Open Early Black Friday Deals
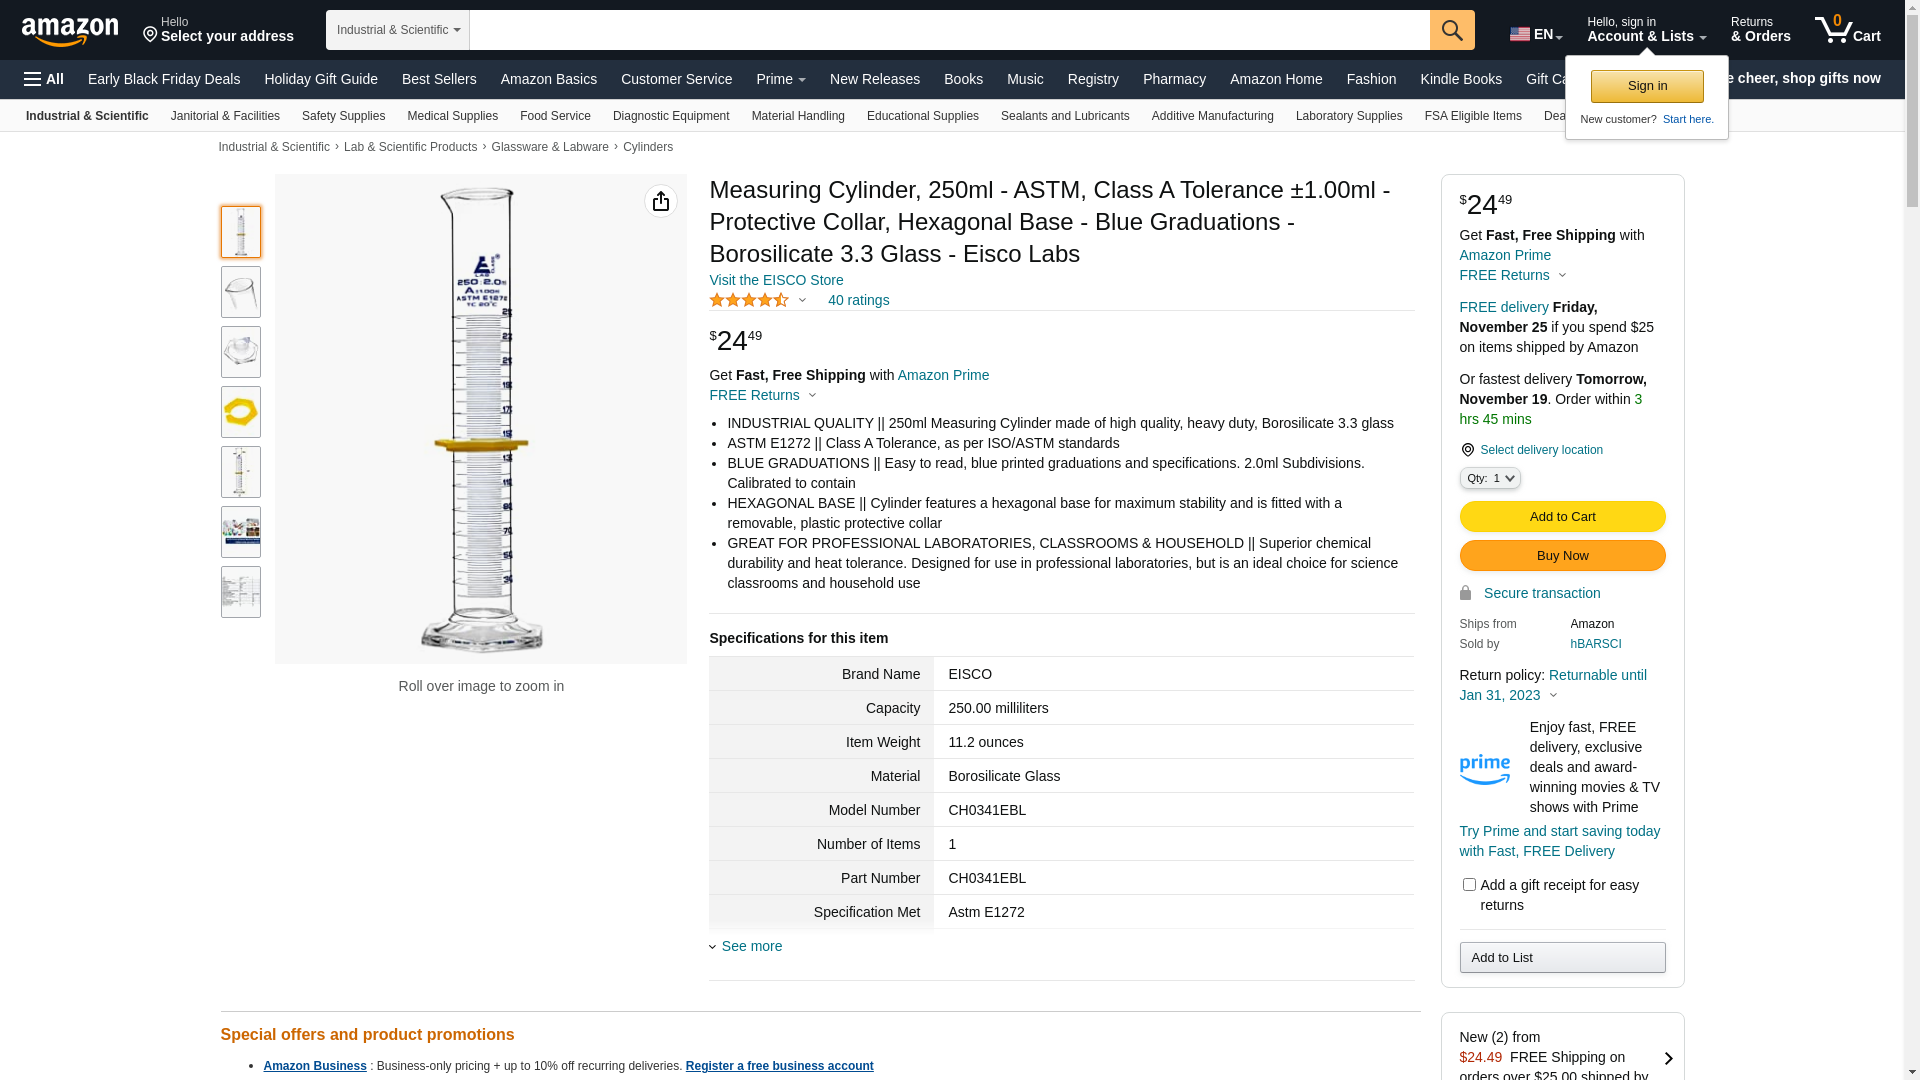This screenshot has height=1080, width=1920. (164, 79)
